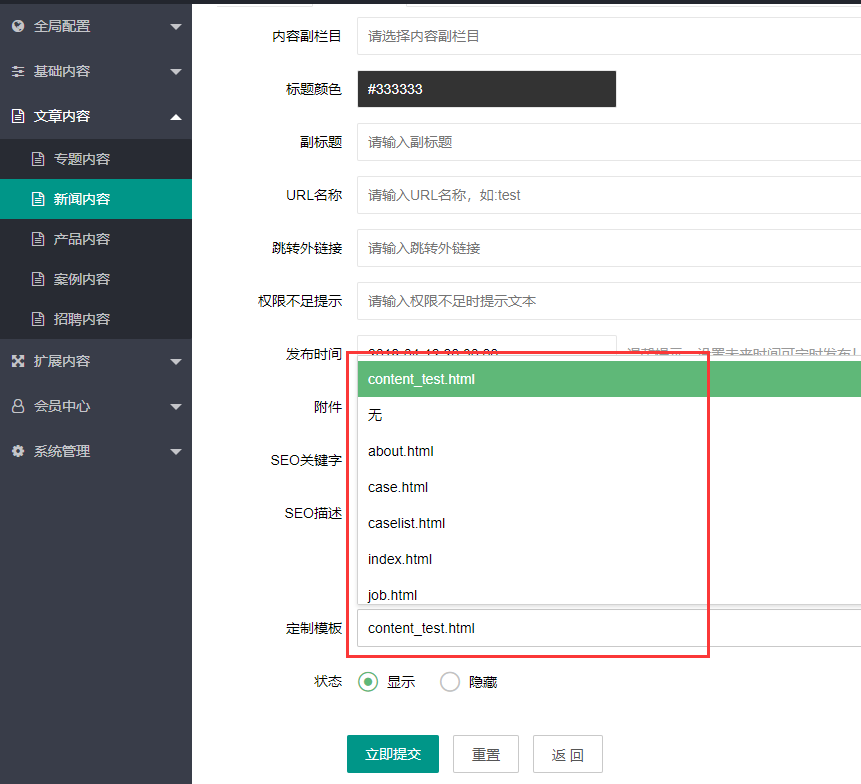Open the 标题颜色 #333333 color field

[x=486, y=89]
